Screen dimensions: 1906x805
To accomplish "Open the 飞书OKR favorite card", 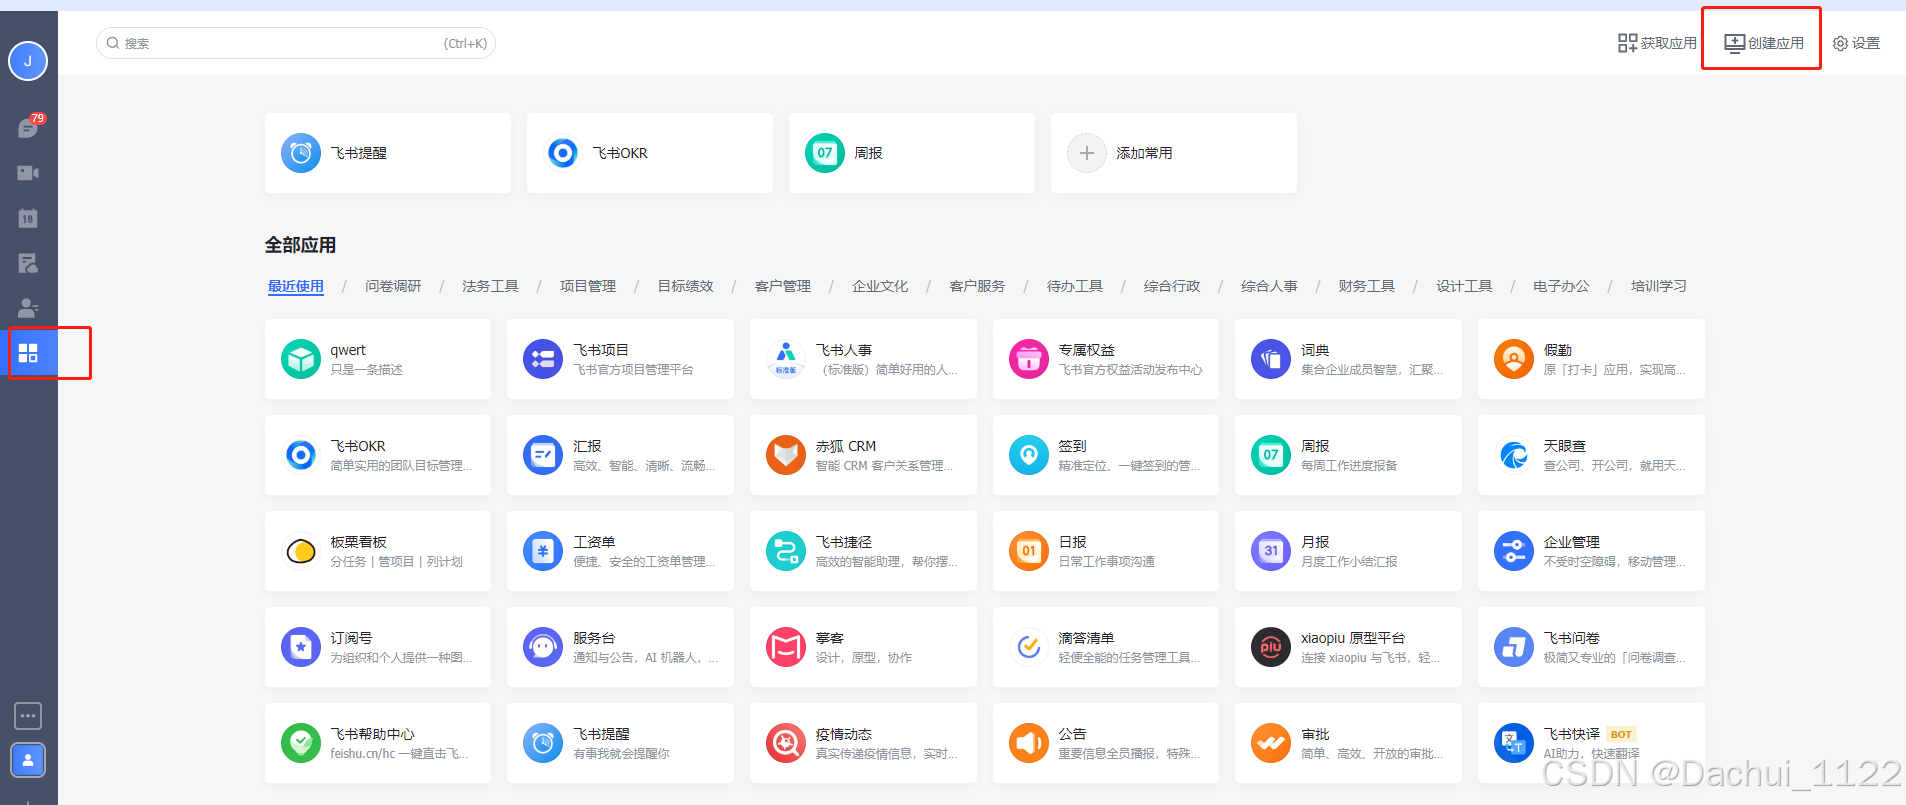I will [x=650, y=153].
